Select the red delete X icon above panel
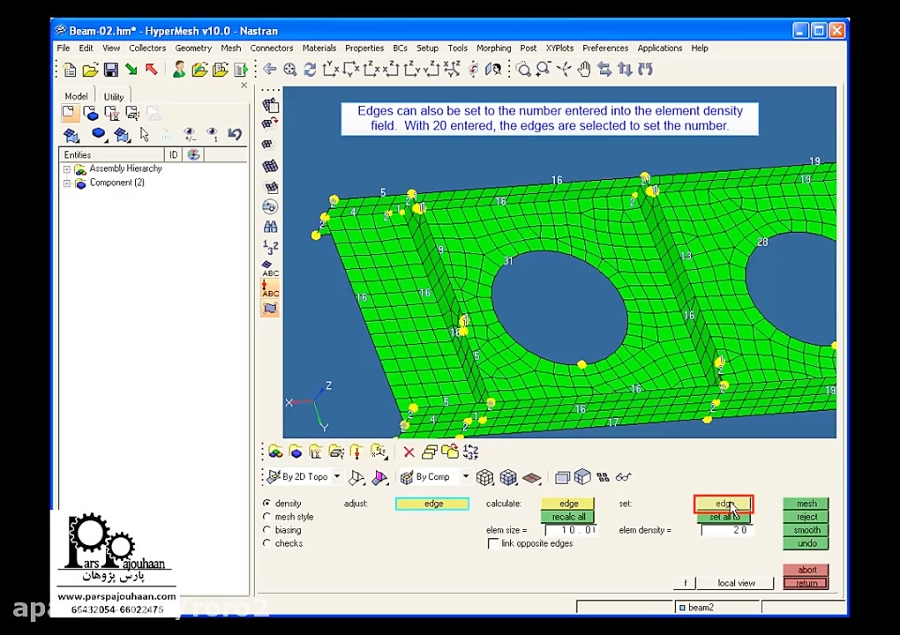900x635 pixels. pyautogui.click(x=409, y=452)
